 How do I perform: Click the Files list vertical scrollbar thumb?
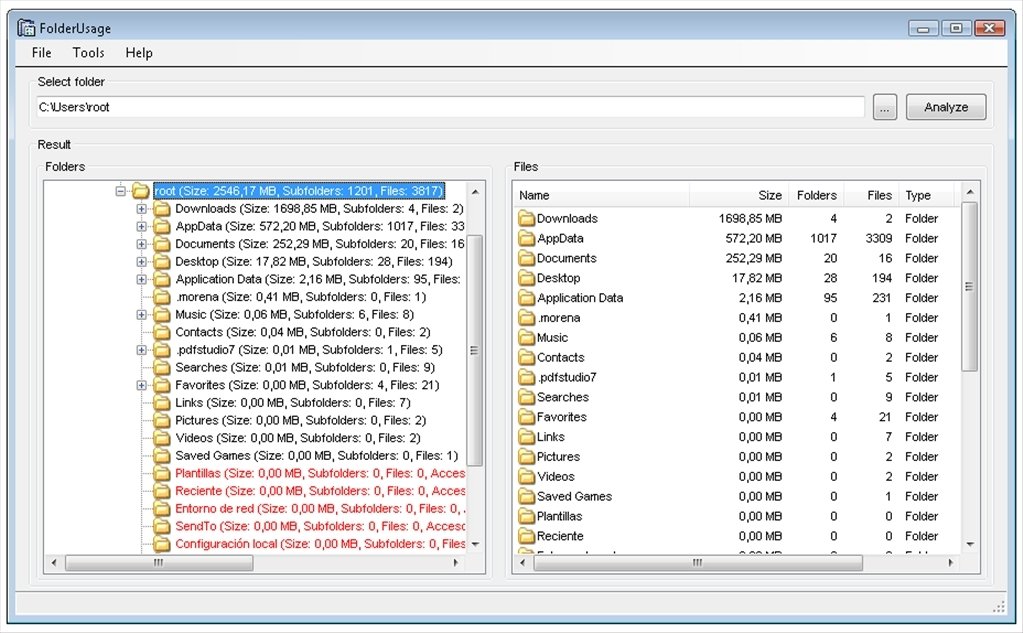(x=970, y=286)
